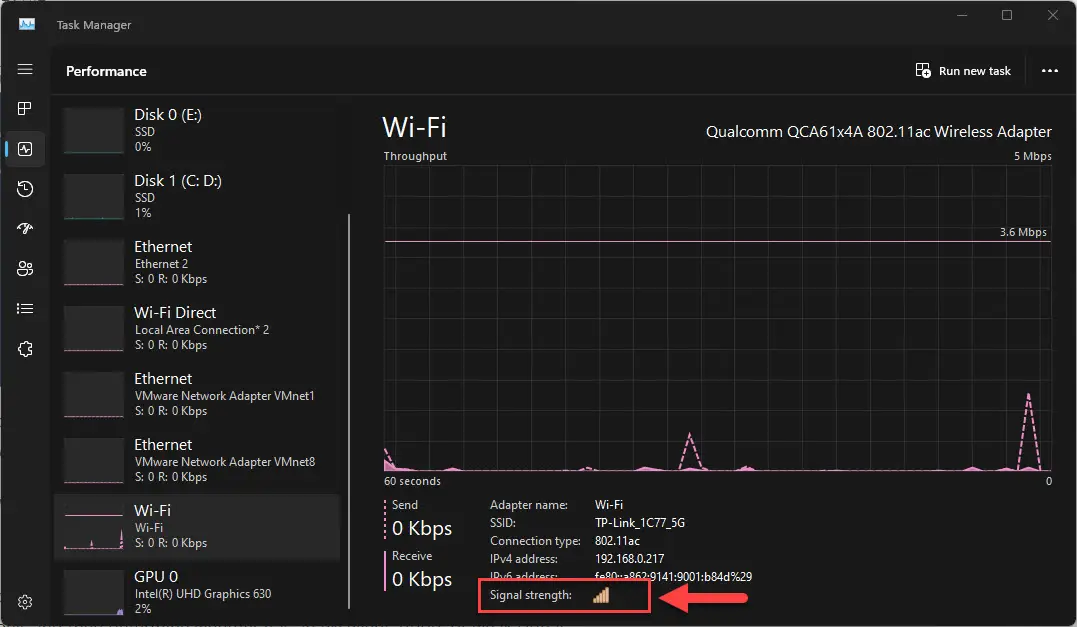Go to the Processes page icon
This screenshot has width=1077, height=627.
point(25,109)
